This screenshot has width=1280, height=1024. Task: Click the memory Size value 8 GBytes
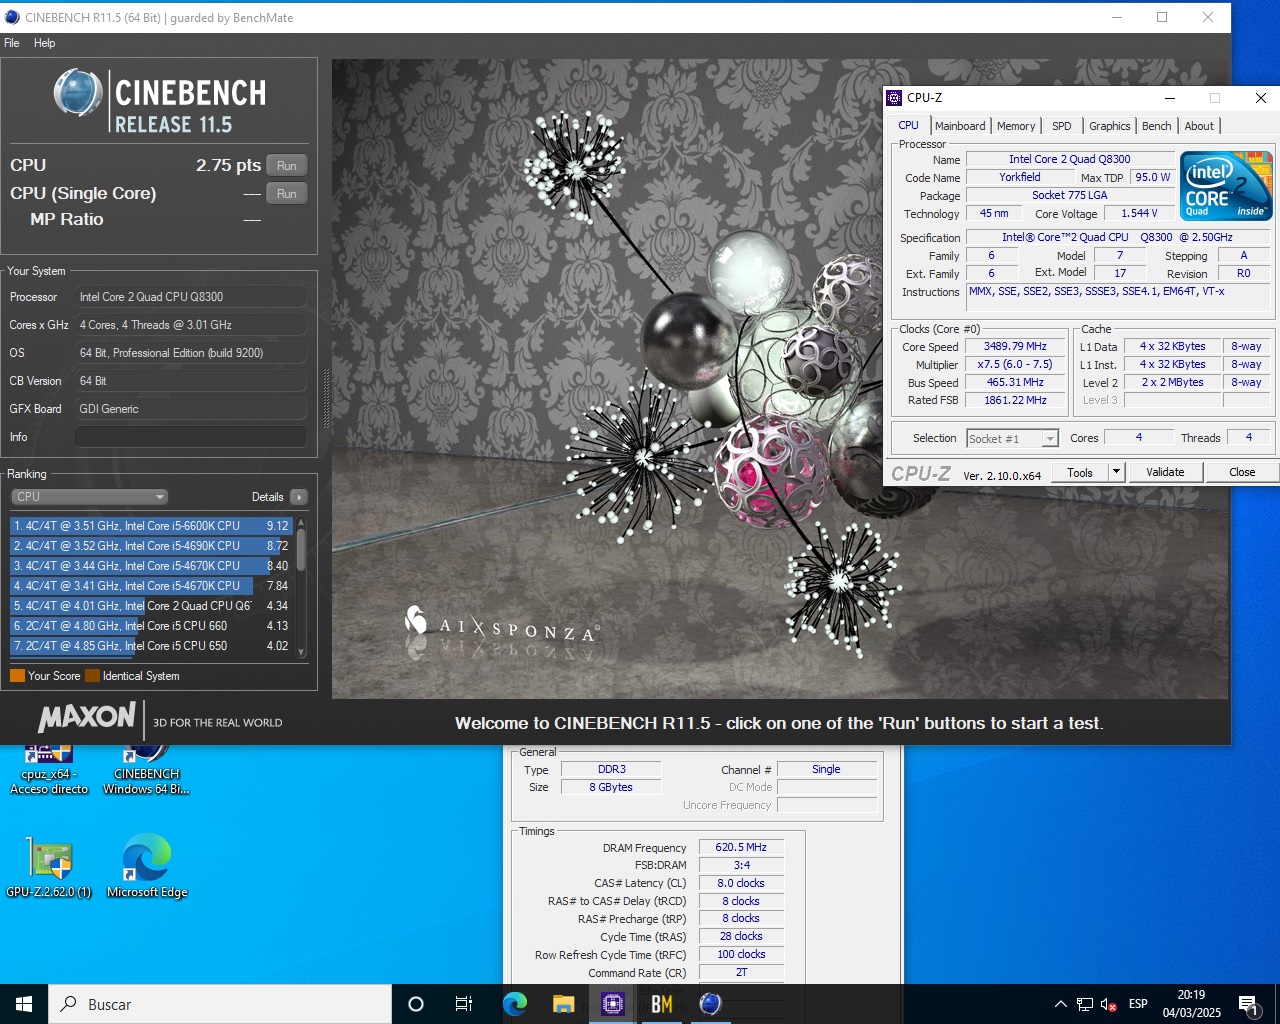pyautogui.click(x=611, y=788)
